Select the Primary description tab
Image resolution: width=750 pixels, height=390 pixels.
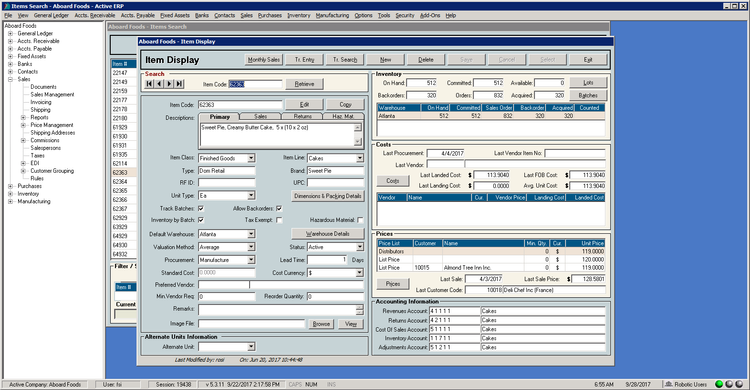(220, 116)
